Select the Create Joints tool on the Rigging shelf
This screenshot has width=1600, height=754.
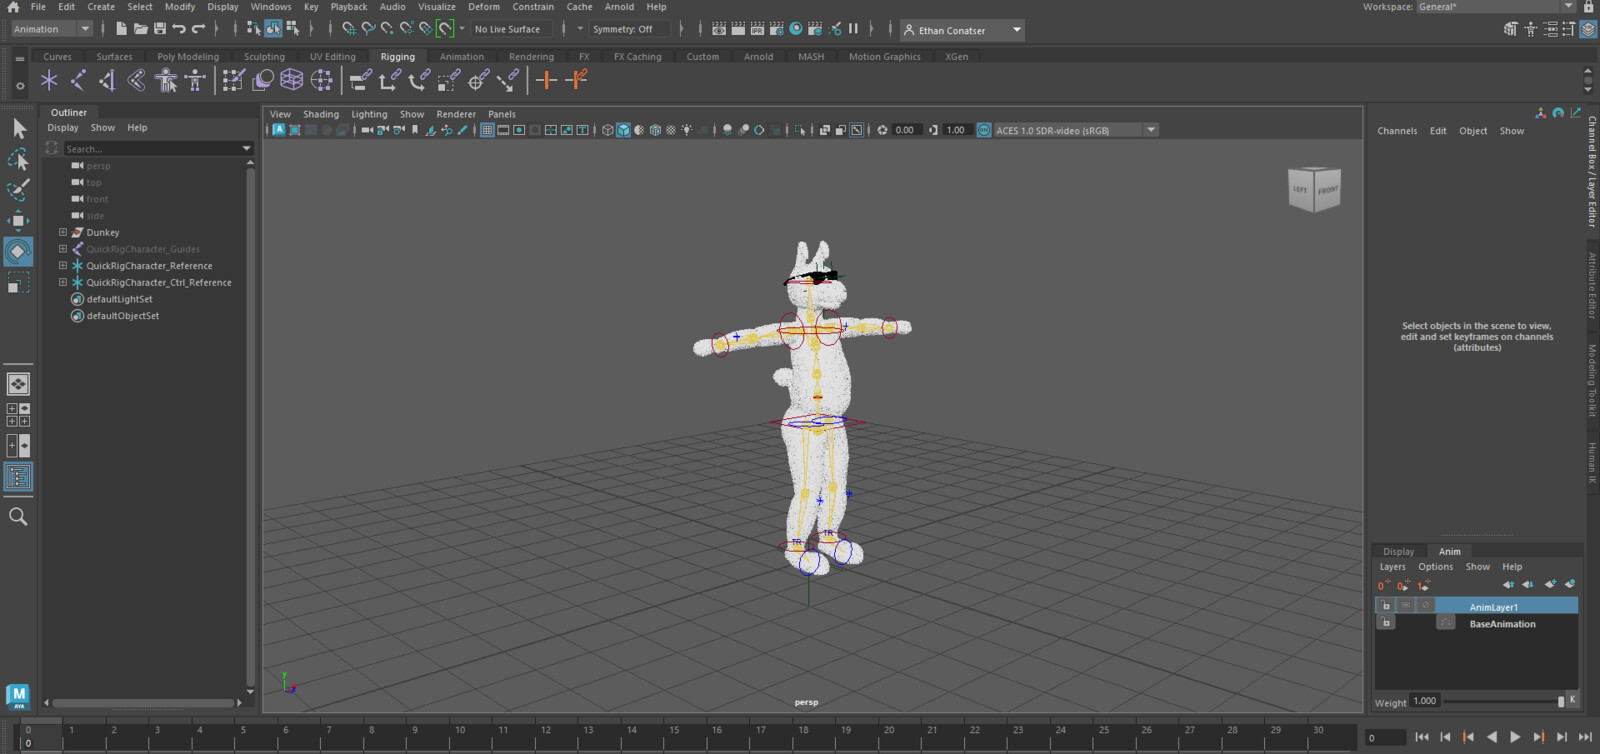click(78, 80)
